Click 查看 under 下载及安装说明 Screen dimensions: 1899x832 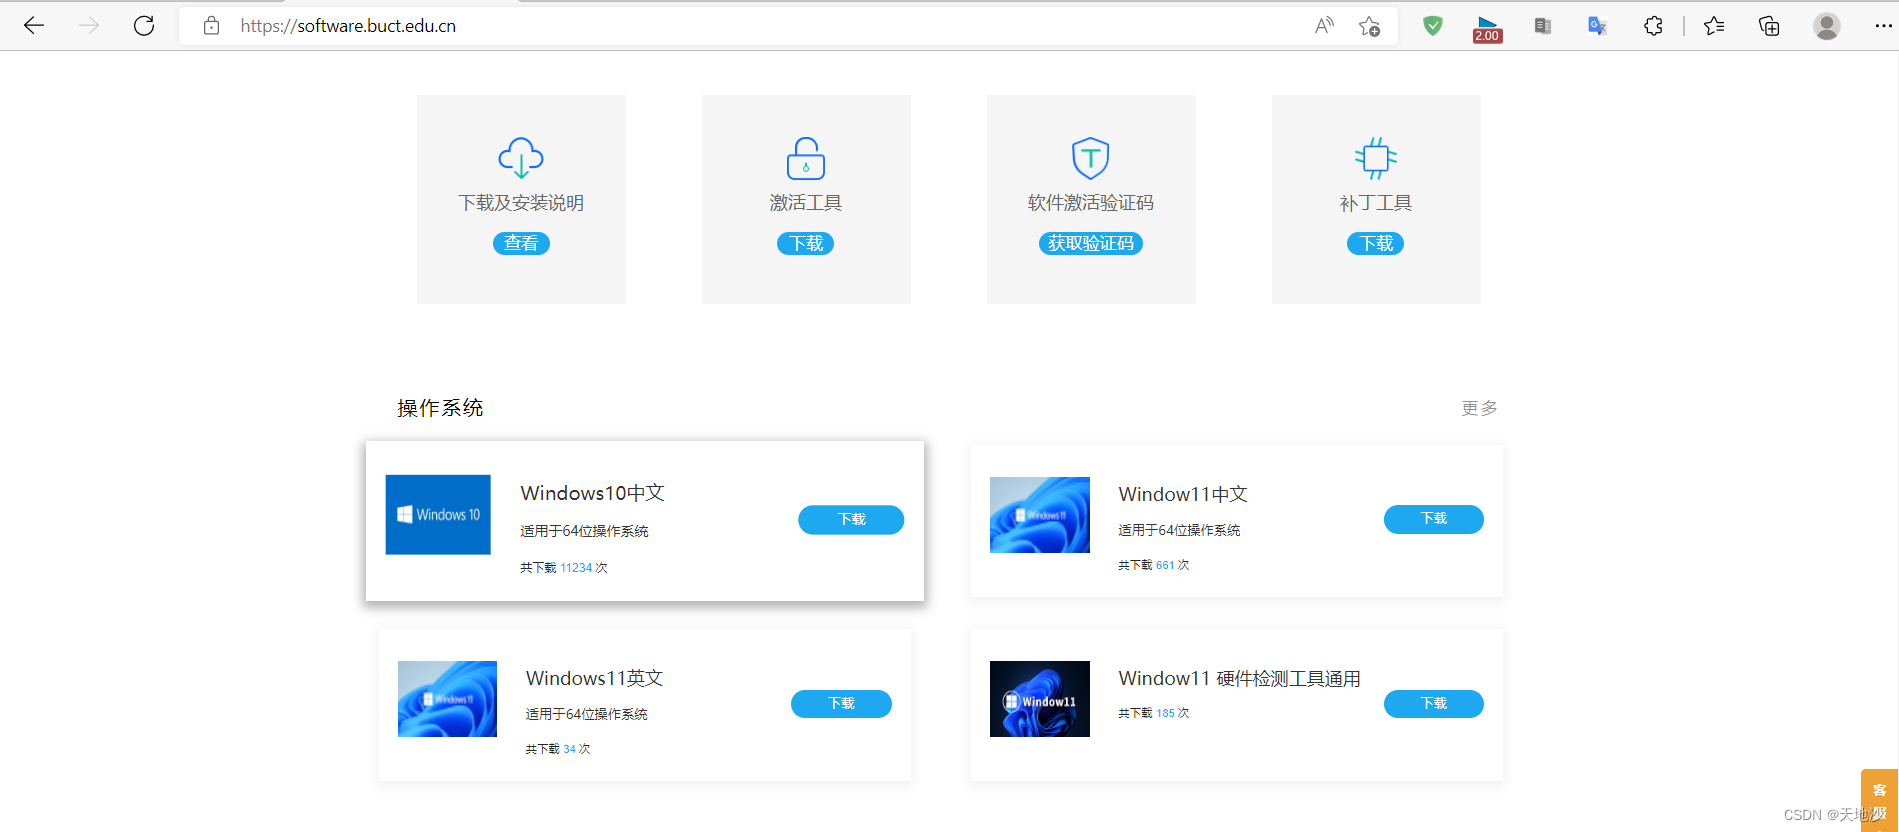coord(521,243)
